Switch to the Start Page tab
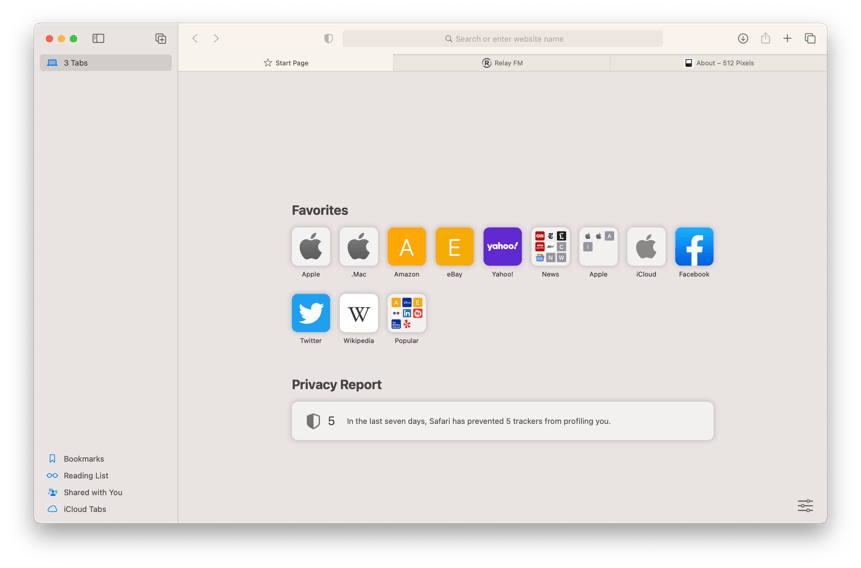The image size is (861, 568). pyautogui.click(x=286, y=63)
